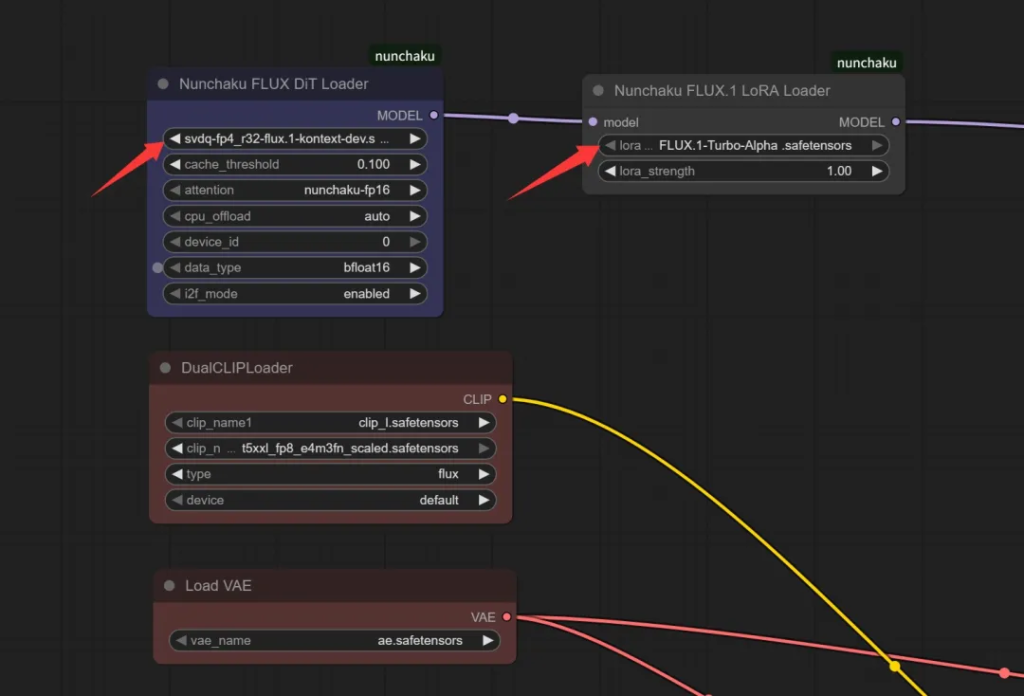Collapse the Load VAE node dot

coord(169,586)
